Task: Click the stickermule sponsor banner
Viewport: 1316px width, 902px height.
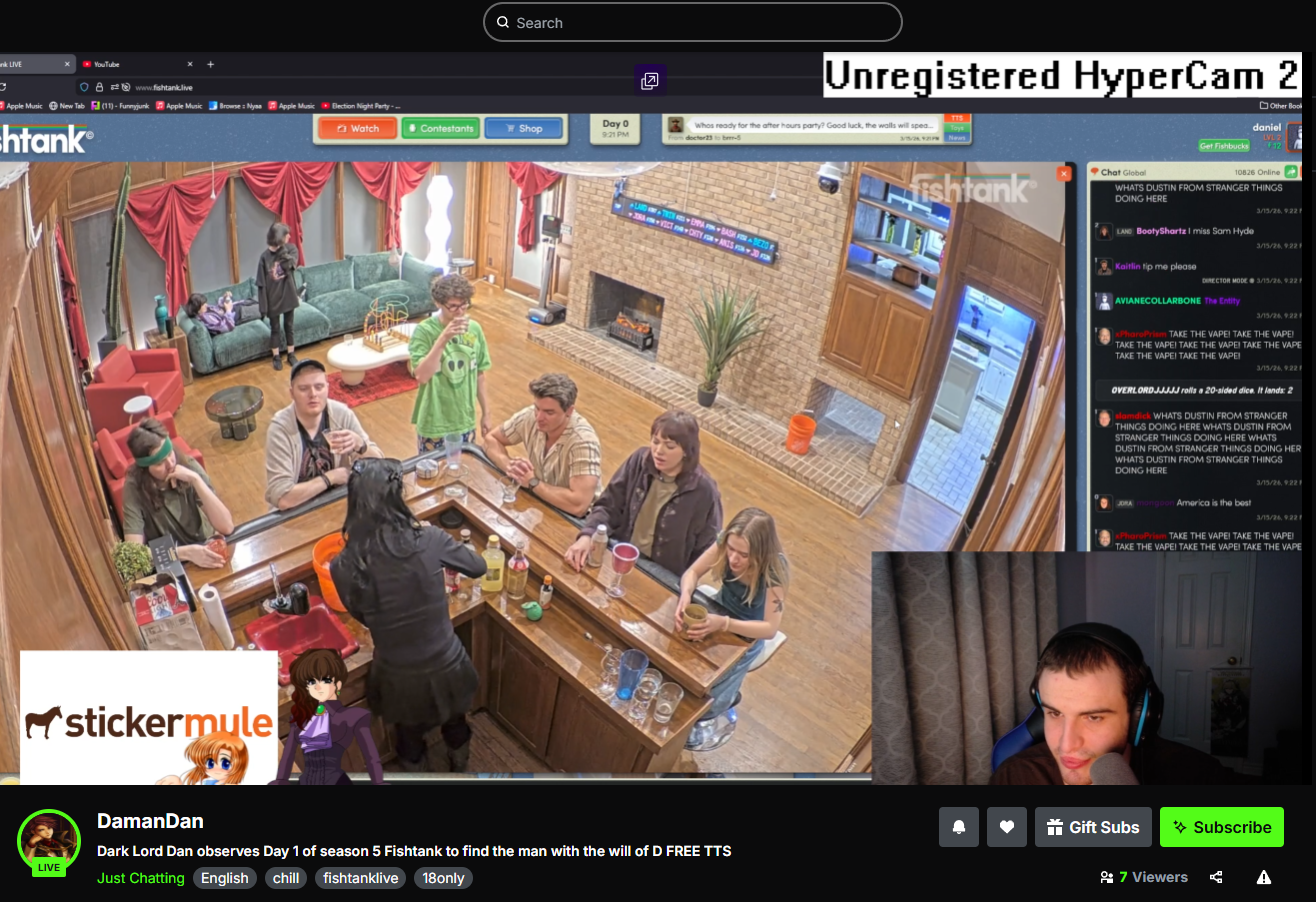Action: 149,717
